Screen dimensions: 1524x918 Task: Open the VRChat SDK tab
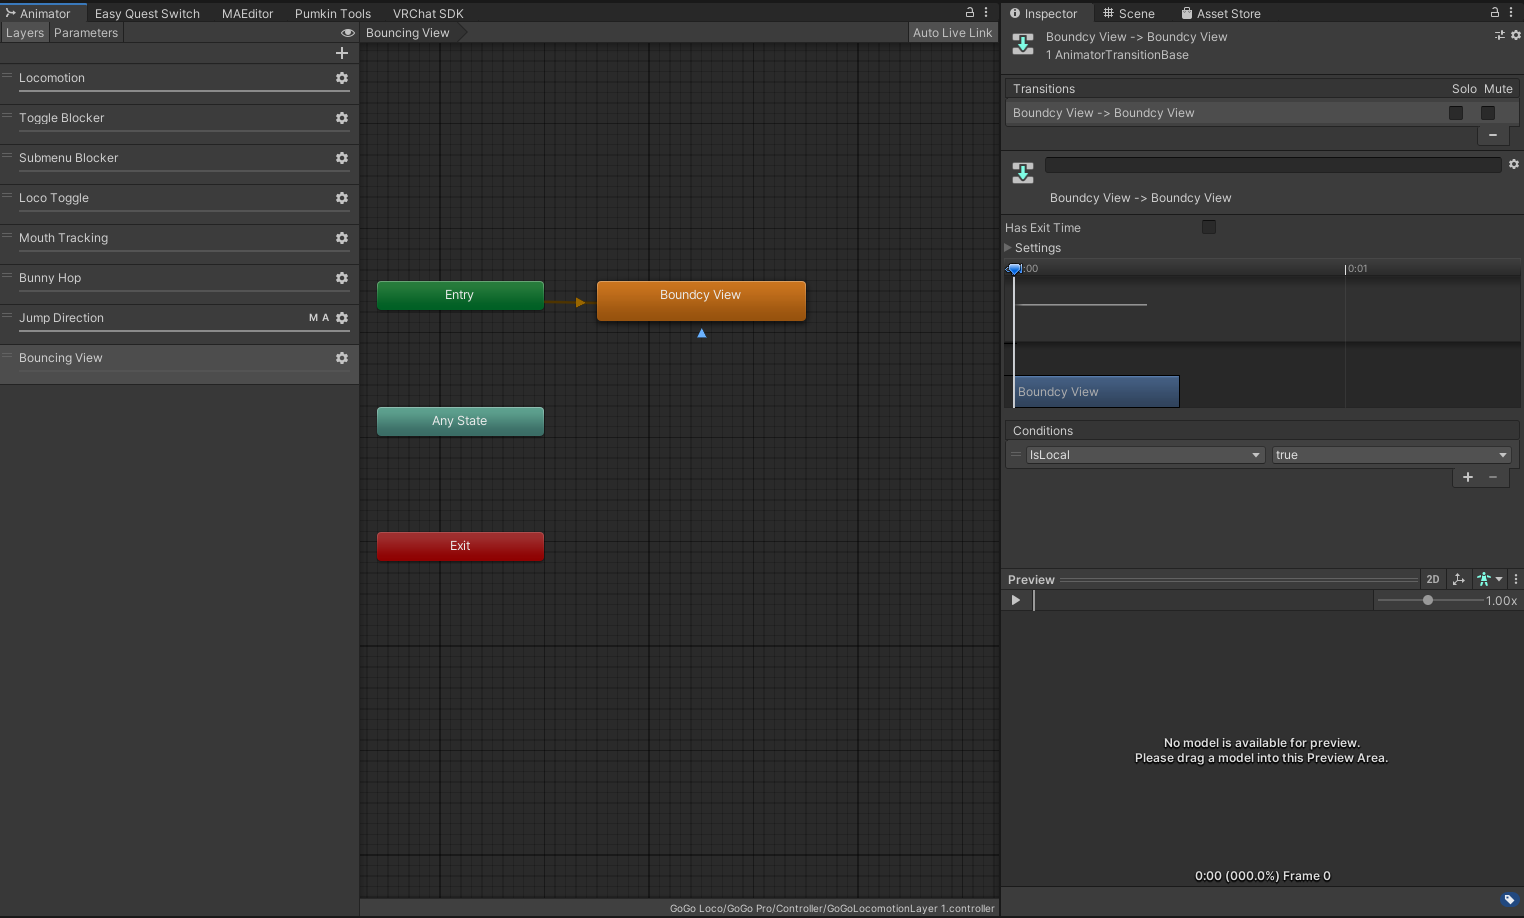point(428,13)
